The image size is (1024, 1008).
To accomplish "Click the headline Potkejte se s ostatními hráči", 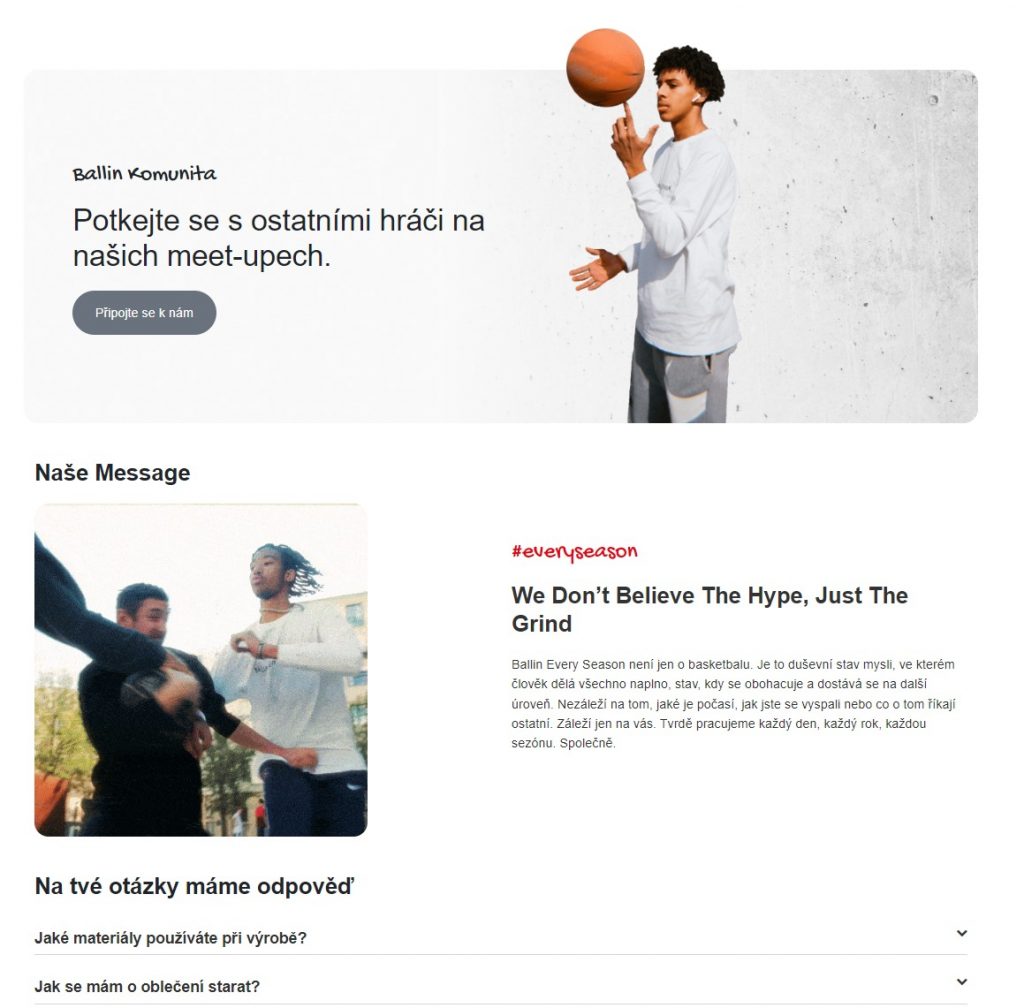I will click(279, 238).
